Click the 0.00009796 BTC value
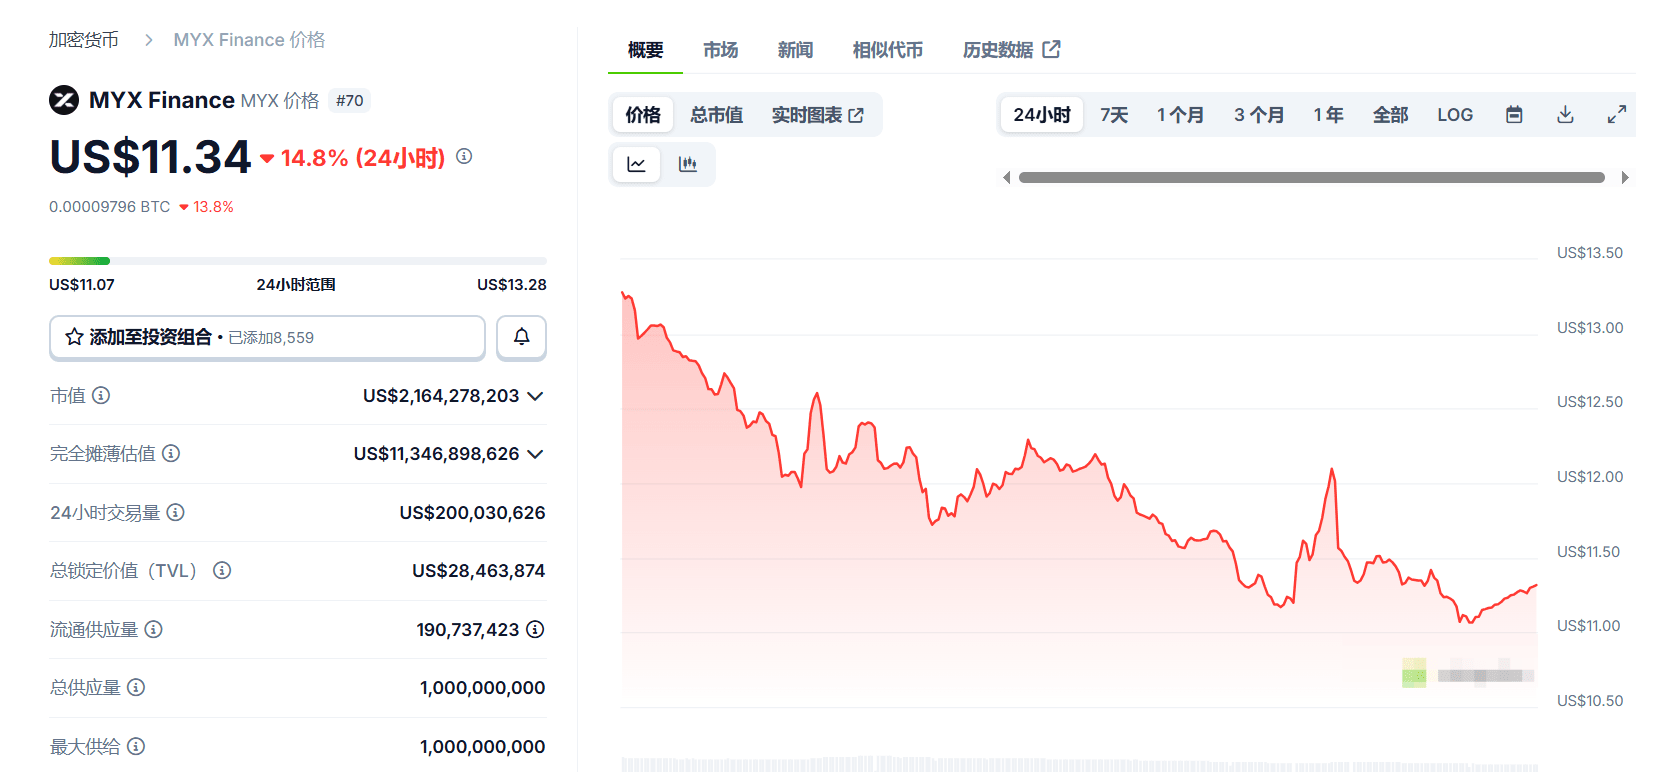Screen dimensions: 1672x772 tap(110, 207)
